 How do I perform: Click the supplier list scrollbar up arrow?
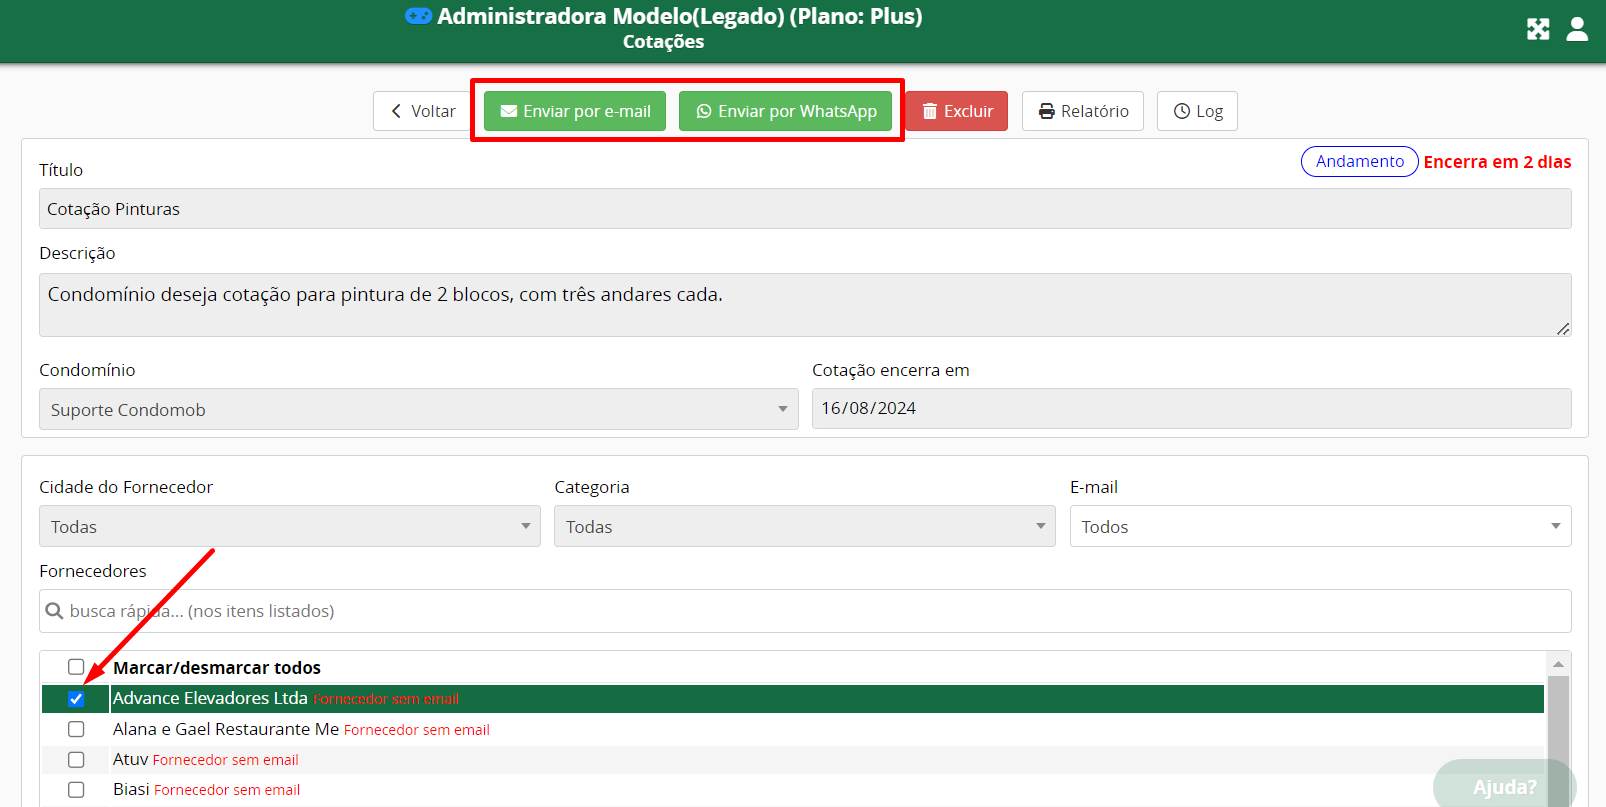pyautogui.click(x=1558, y=664)
